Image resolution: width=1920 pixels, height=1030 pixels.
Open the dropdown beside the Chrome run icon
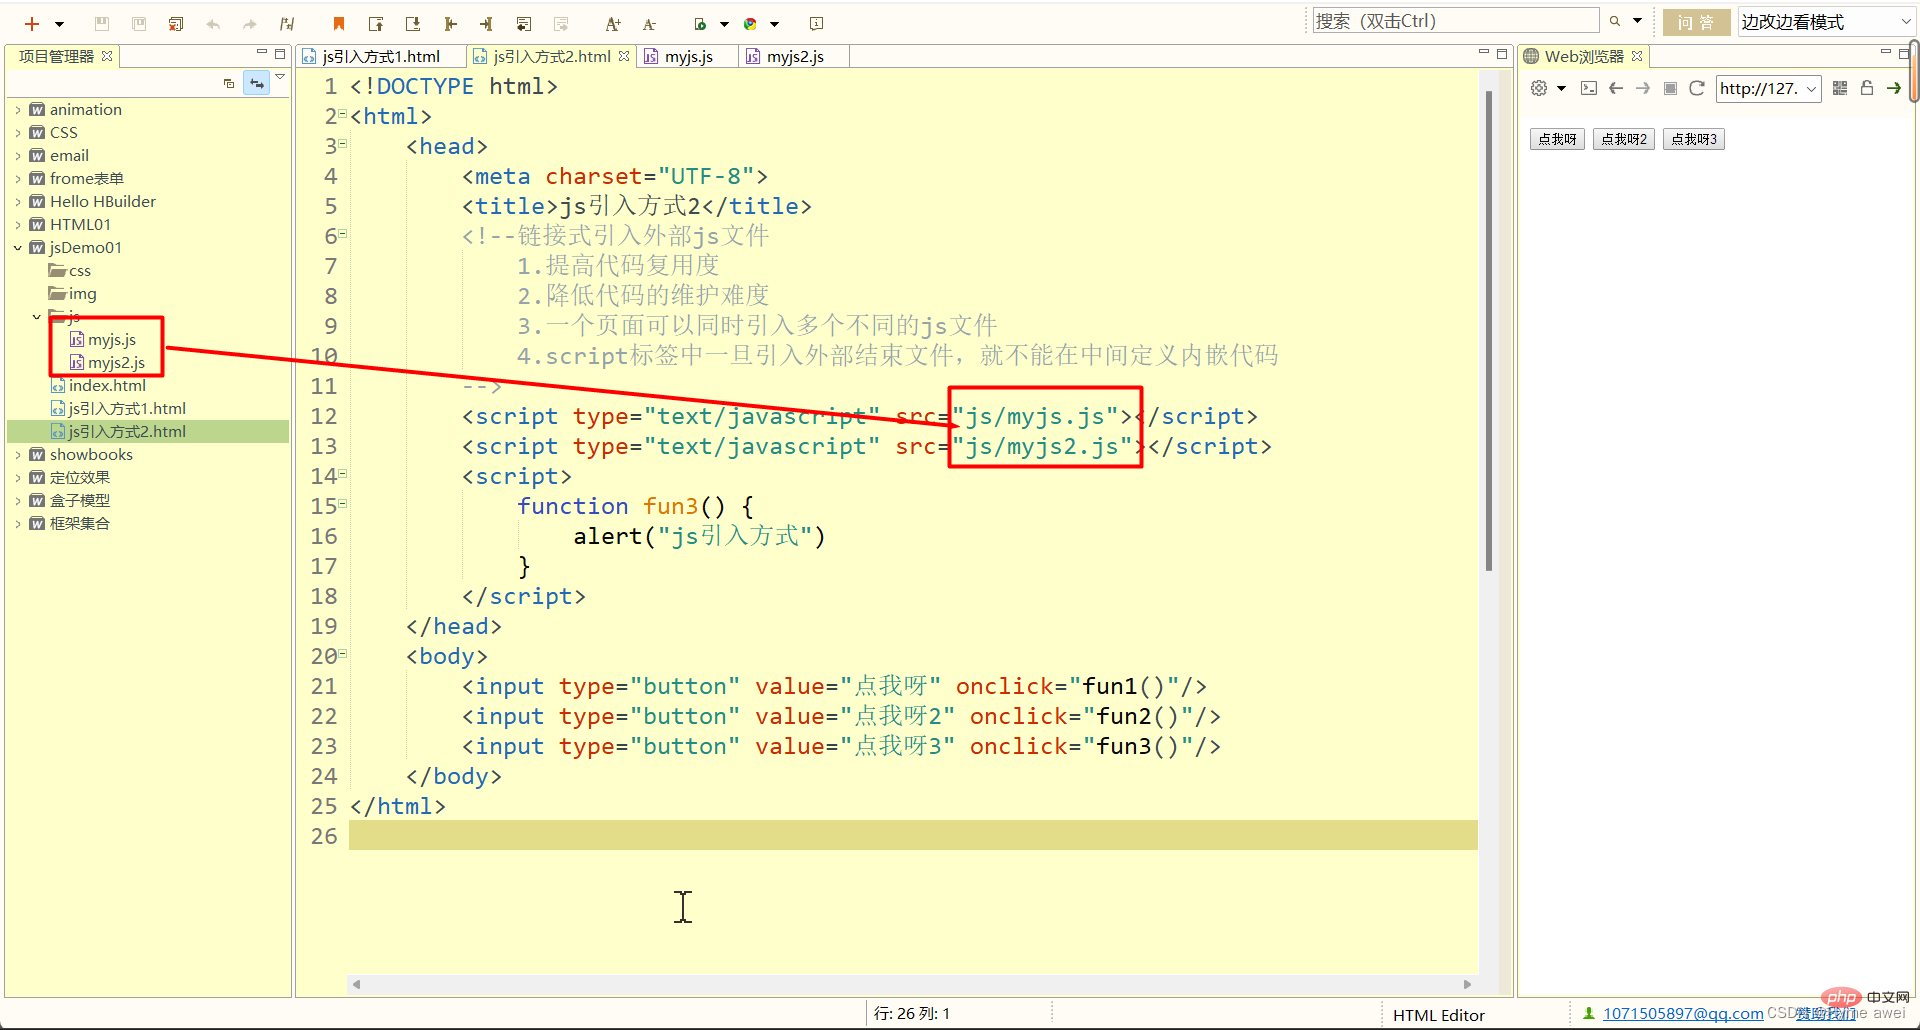pos(774,24)
